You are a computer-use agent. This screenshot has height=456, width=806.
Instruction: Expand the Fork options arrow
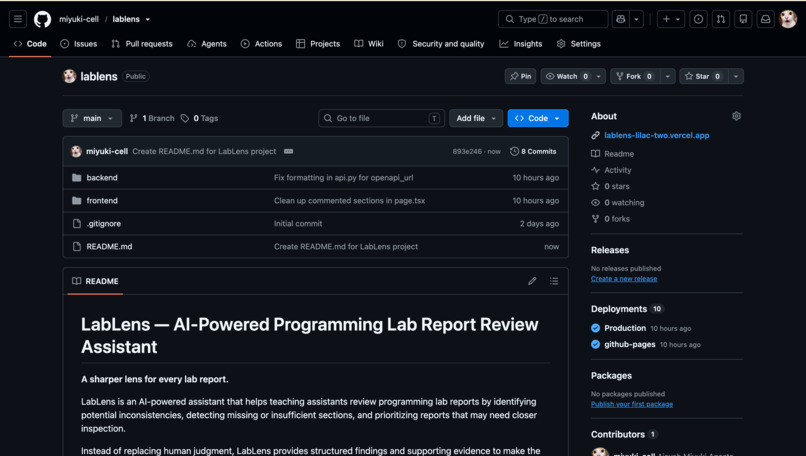[667, 76]
